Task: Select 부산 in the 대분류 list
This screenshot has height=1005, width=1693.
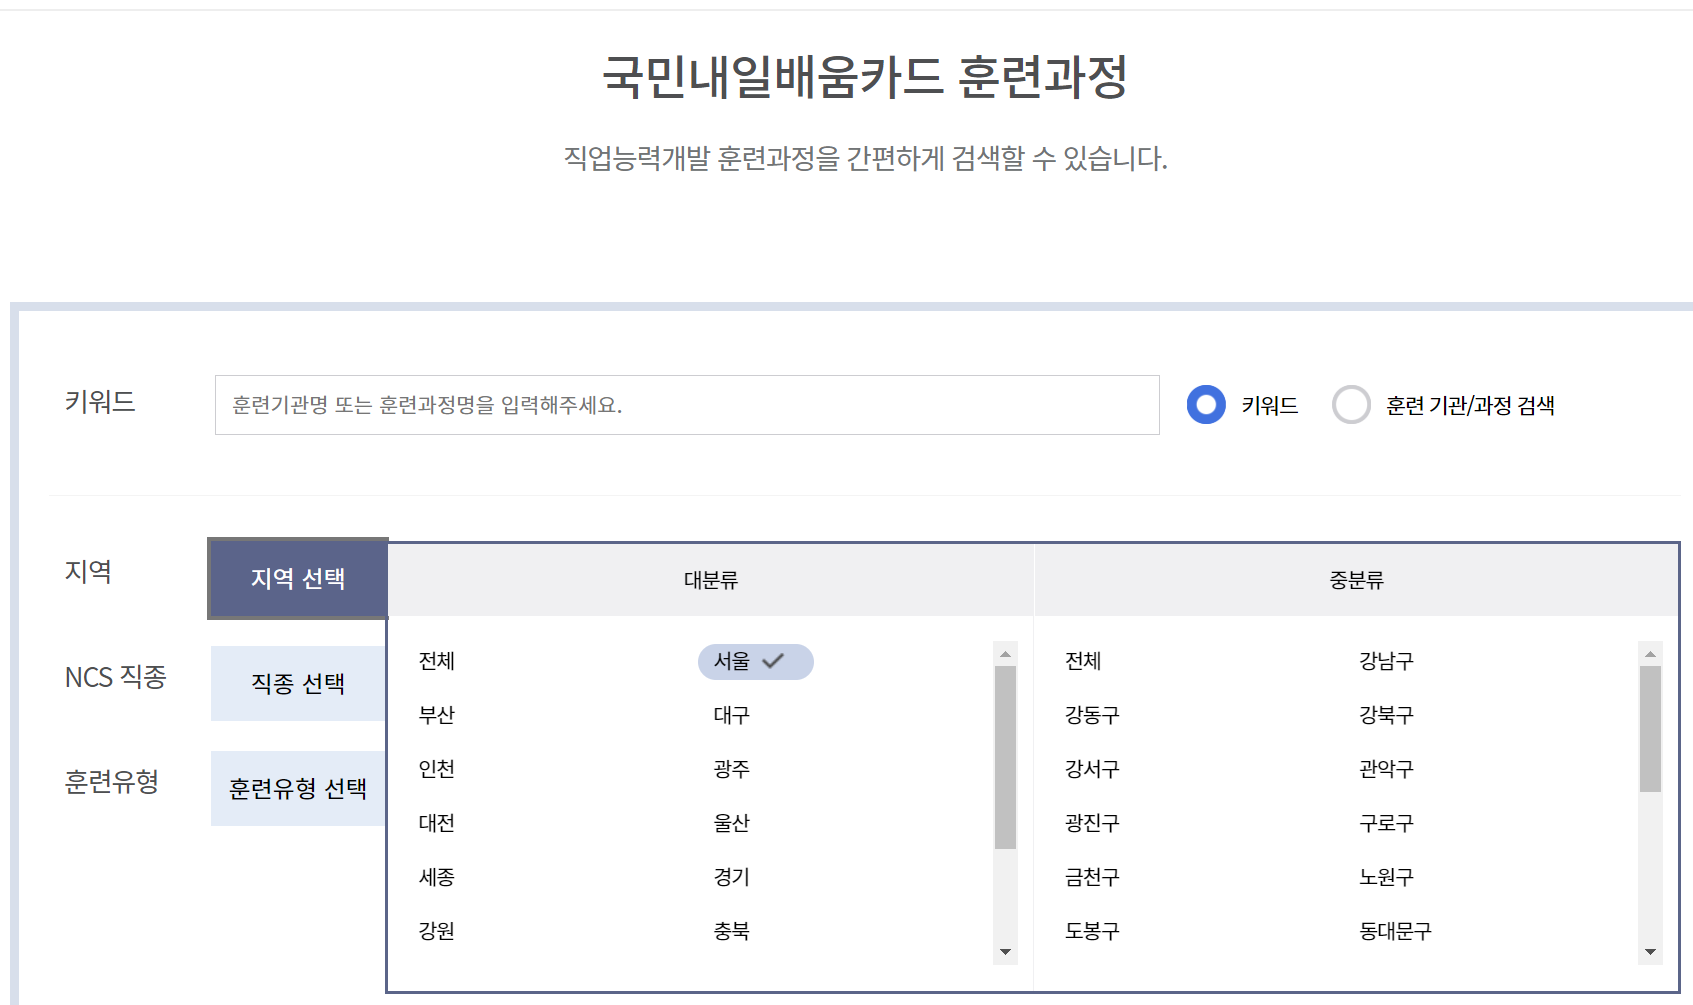Action: [437, 715]
